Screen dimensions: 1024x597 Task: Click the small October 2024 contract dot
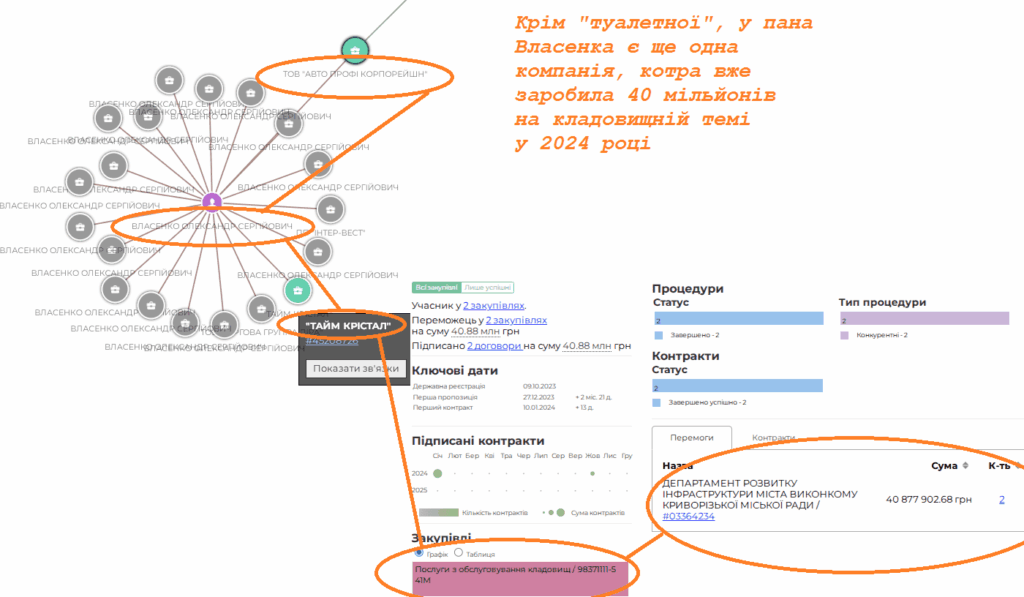593,473
